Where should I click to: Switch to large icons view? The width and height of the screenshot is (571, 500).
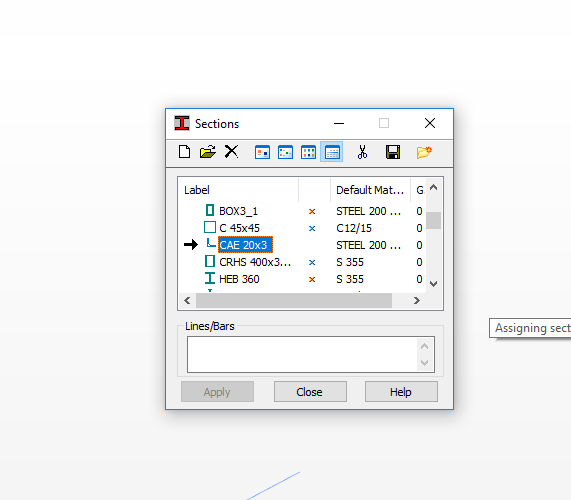pyautogui.click(x=262, y=152)
